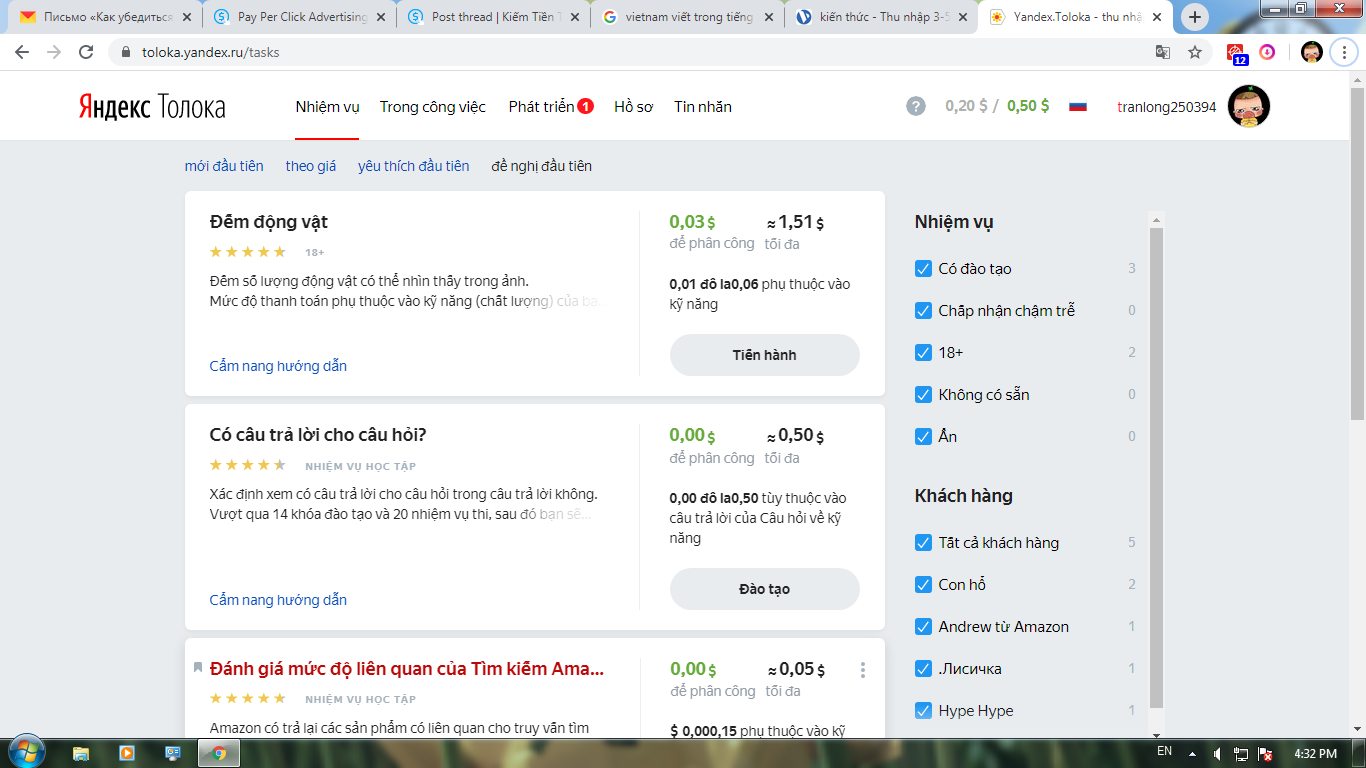The width and height of the screenshot is (1366, 768).
Task: Click the padlock site info icon
Action: click(x=126, y=52)
